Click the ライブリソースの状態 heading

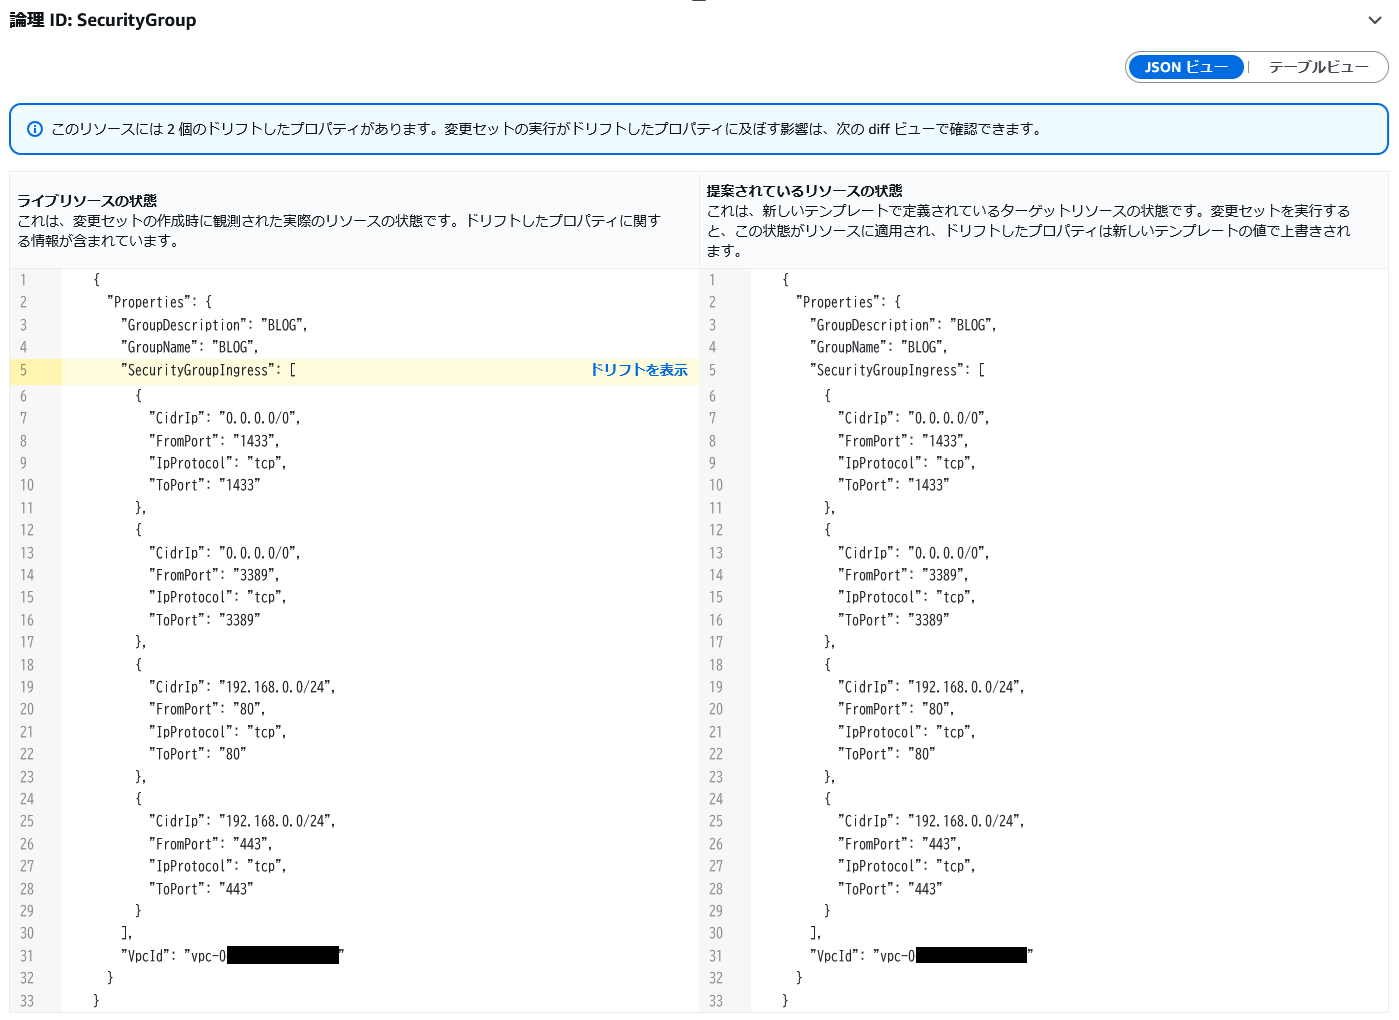click(87, 201)
